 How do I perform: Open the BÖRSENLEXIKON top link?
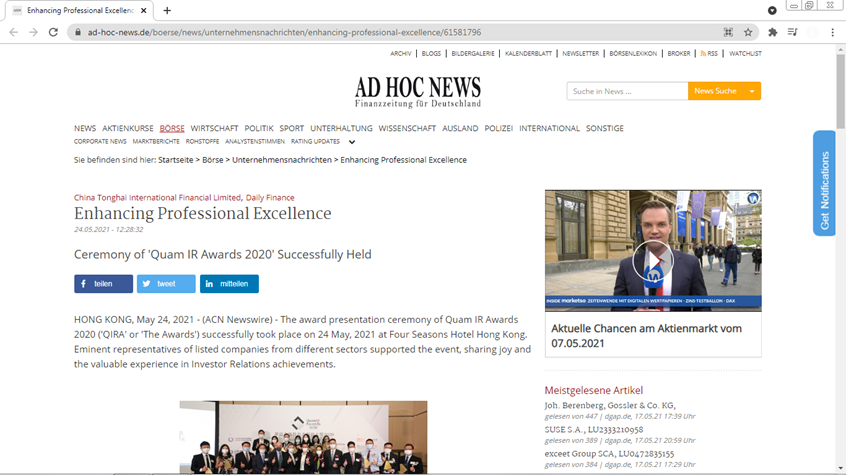point(633,53)
